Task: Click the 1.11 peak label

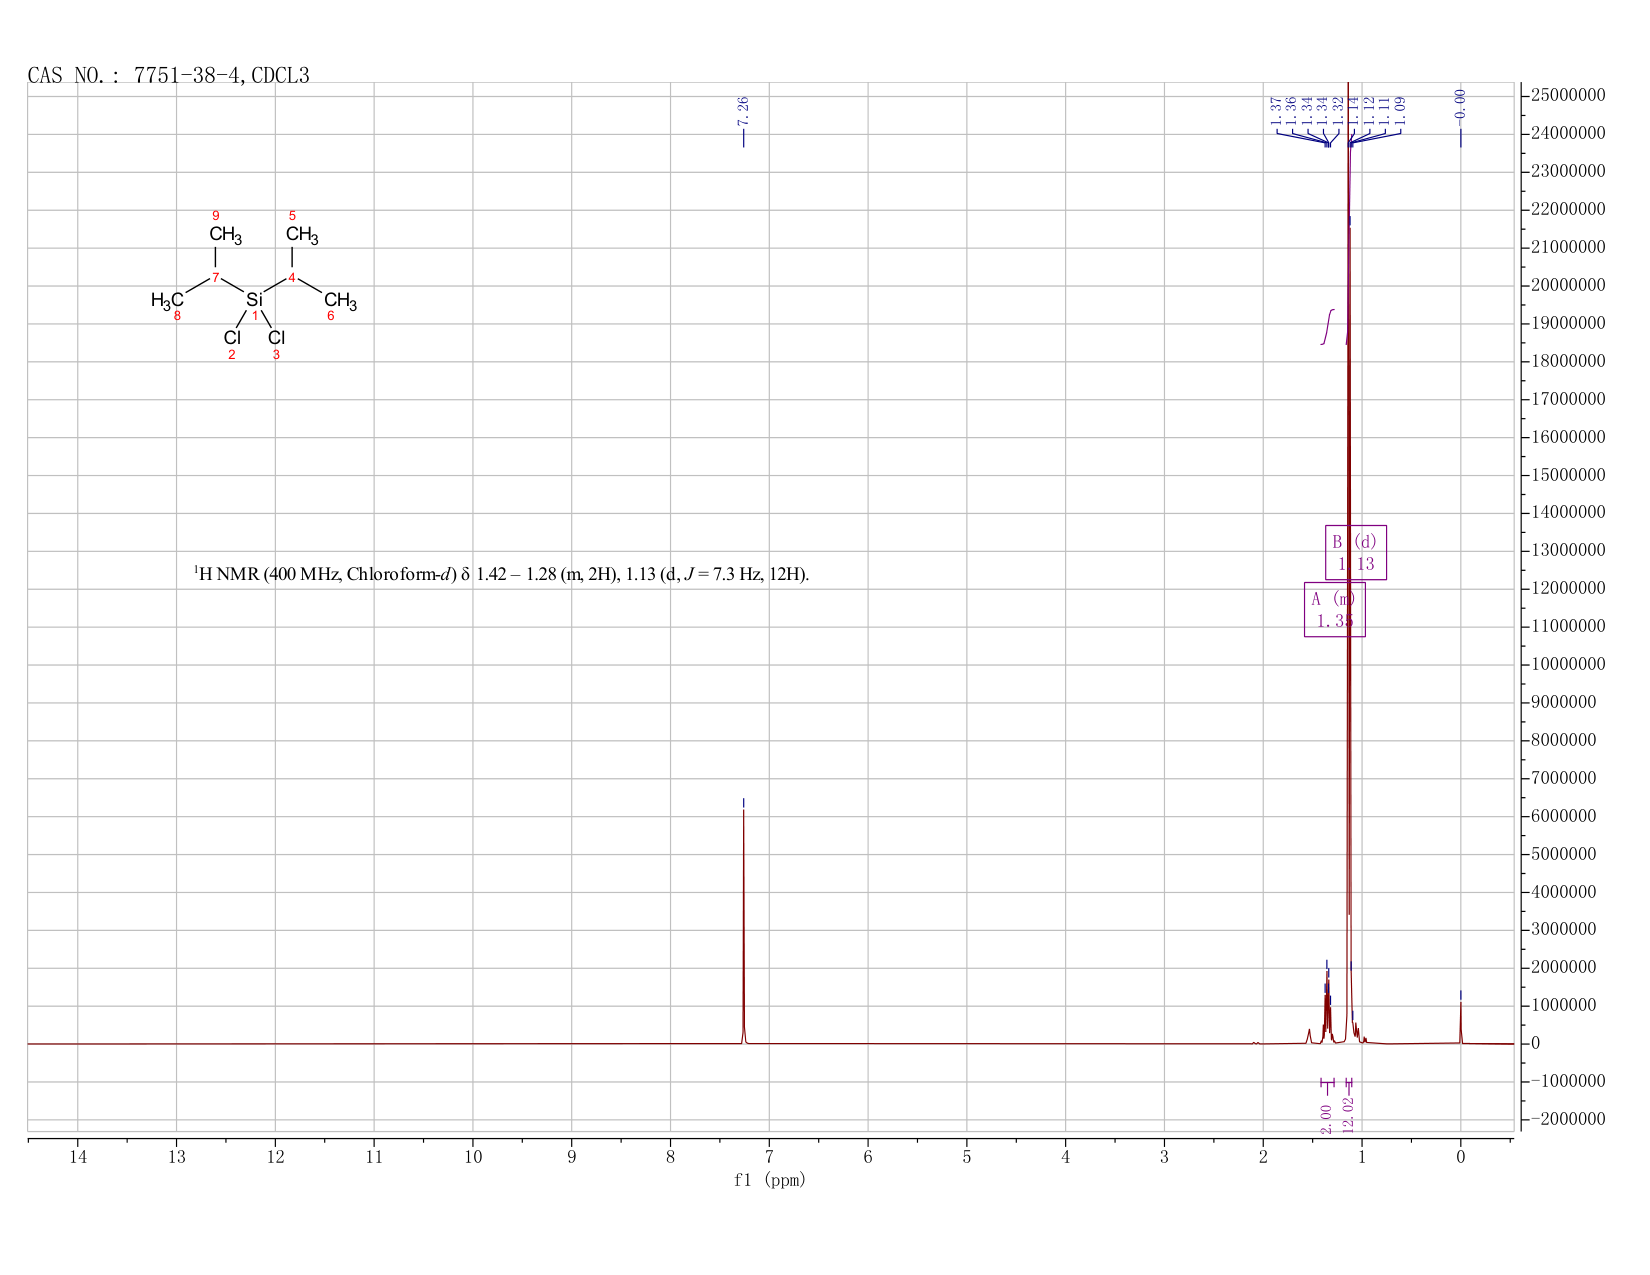Action: (1385, 111)
